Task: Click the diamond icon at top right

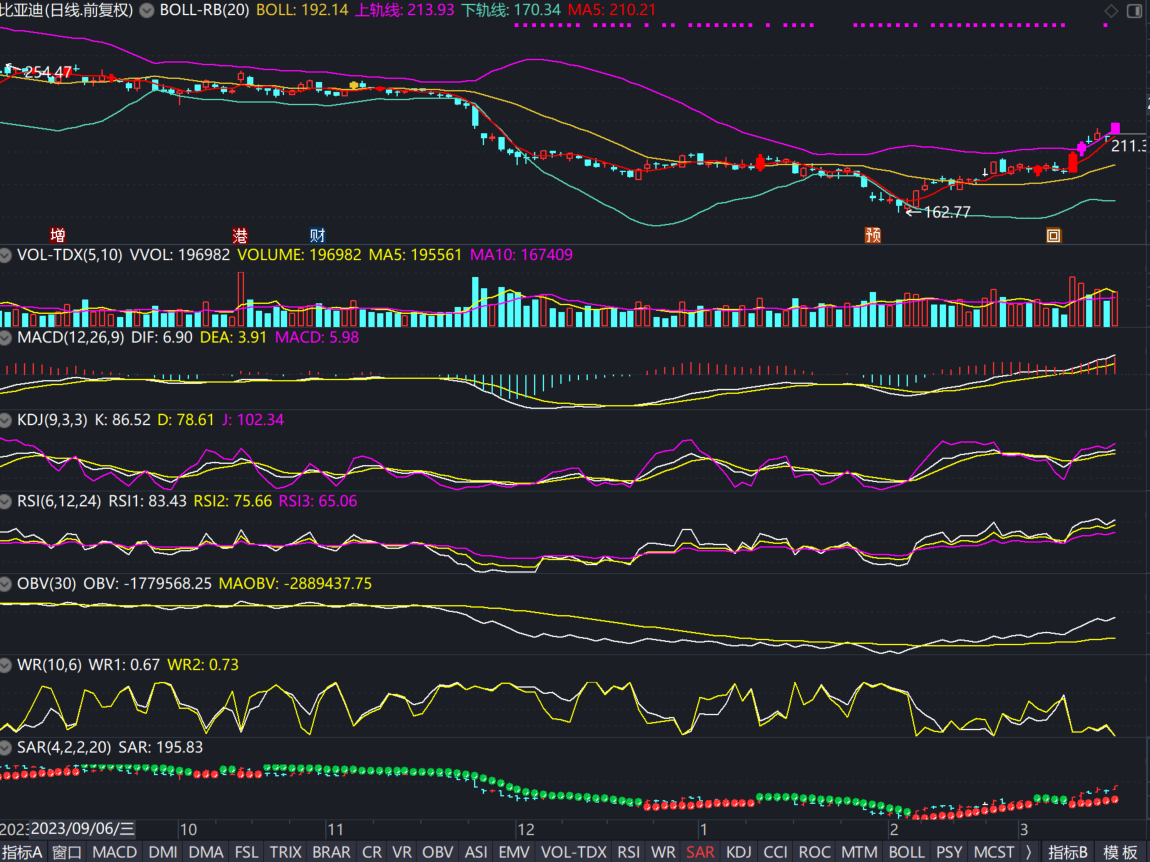Action: click(1111, 11)
